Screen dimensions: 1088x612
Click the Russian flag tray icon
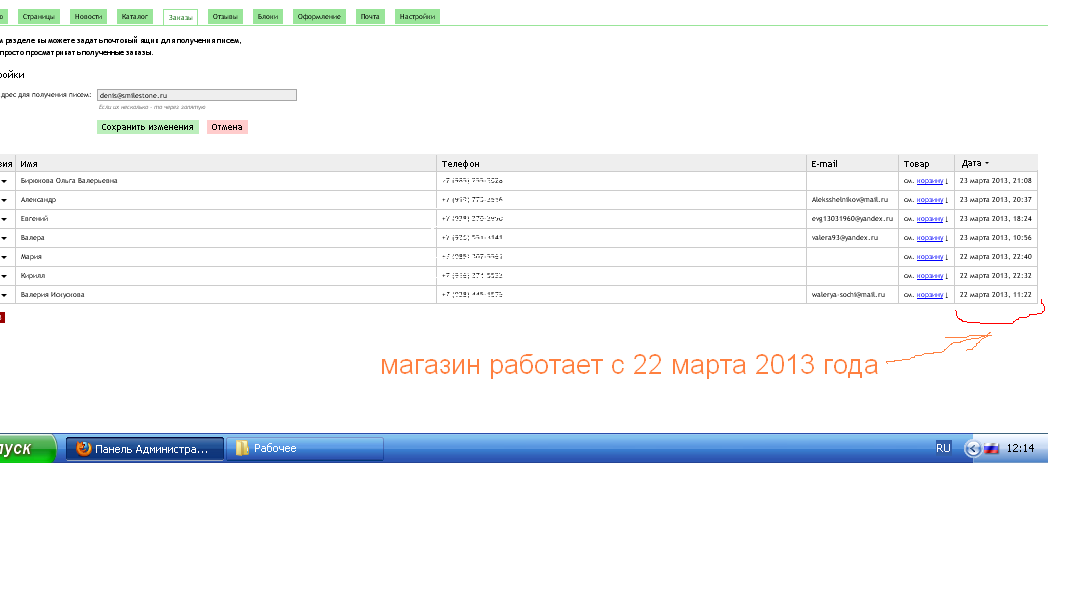coord(992,448)
